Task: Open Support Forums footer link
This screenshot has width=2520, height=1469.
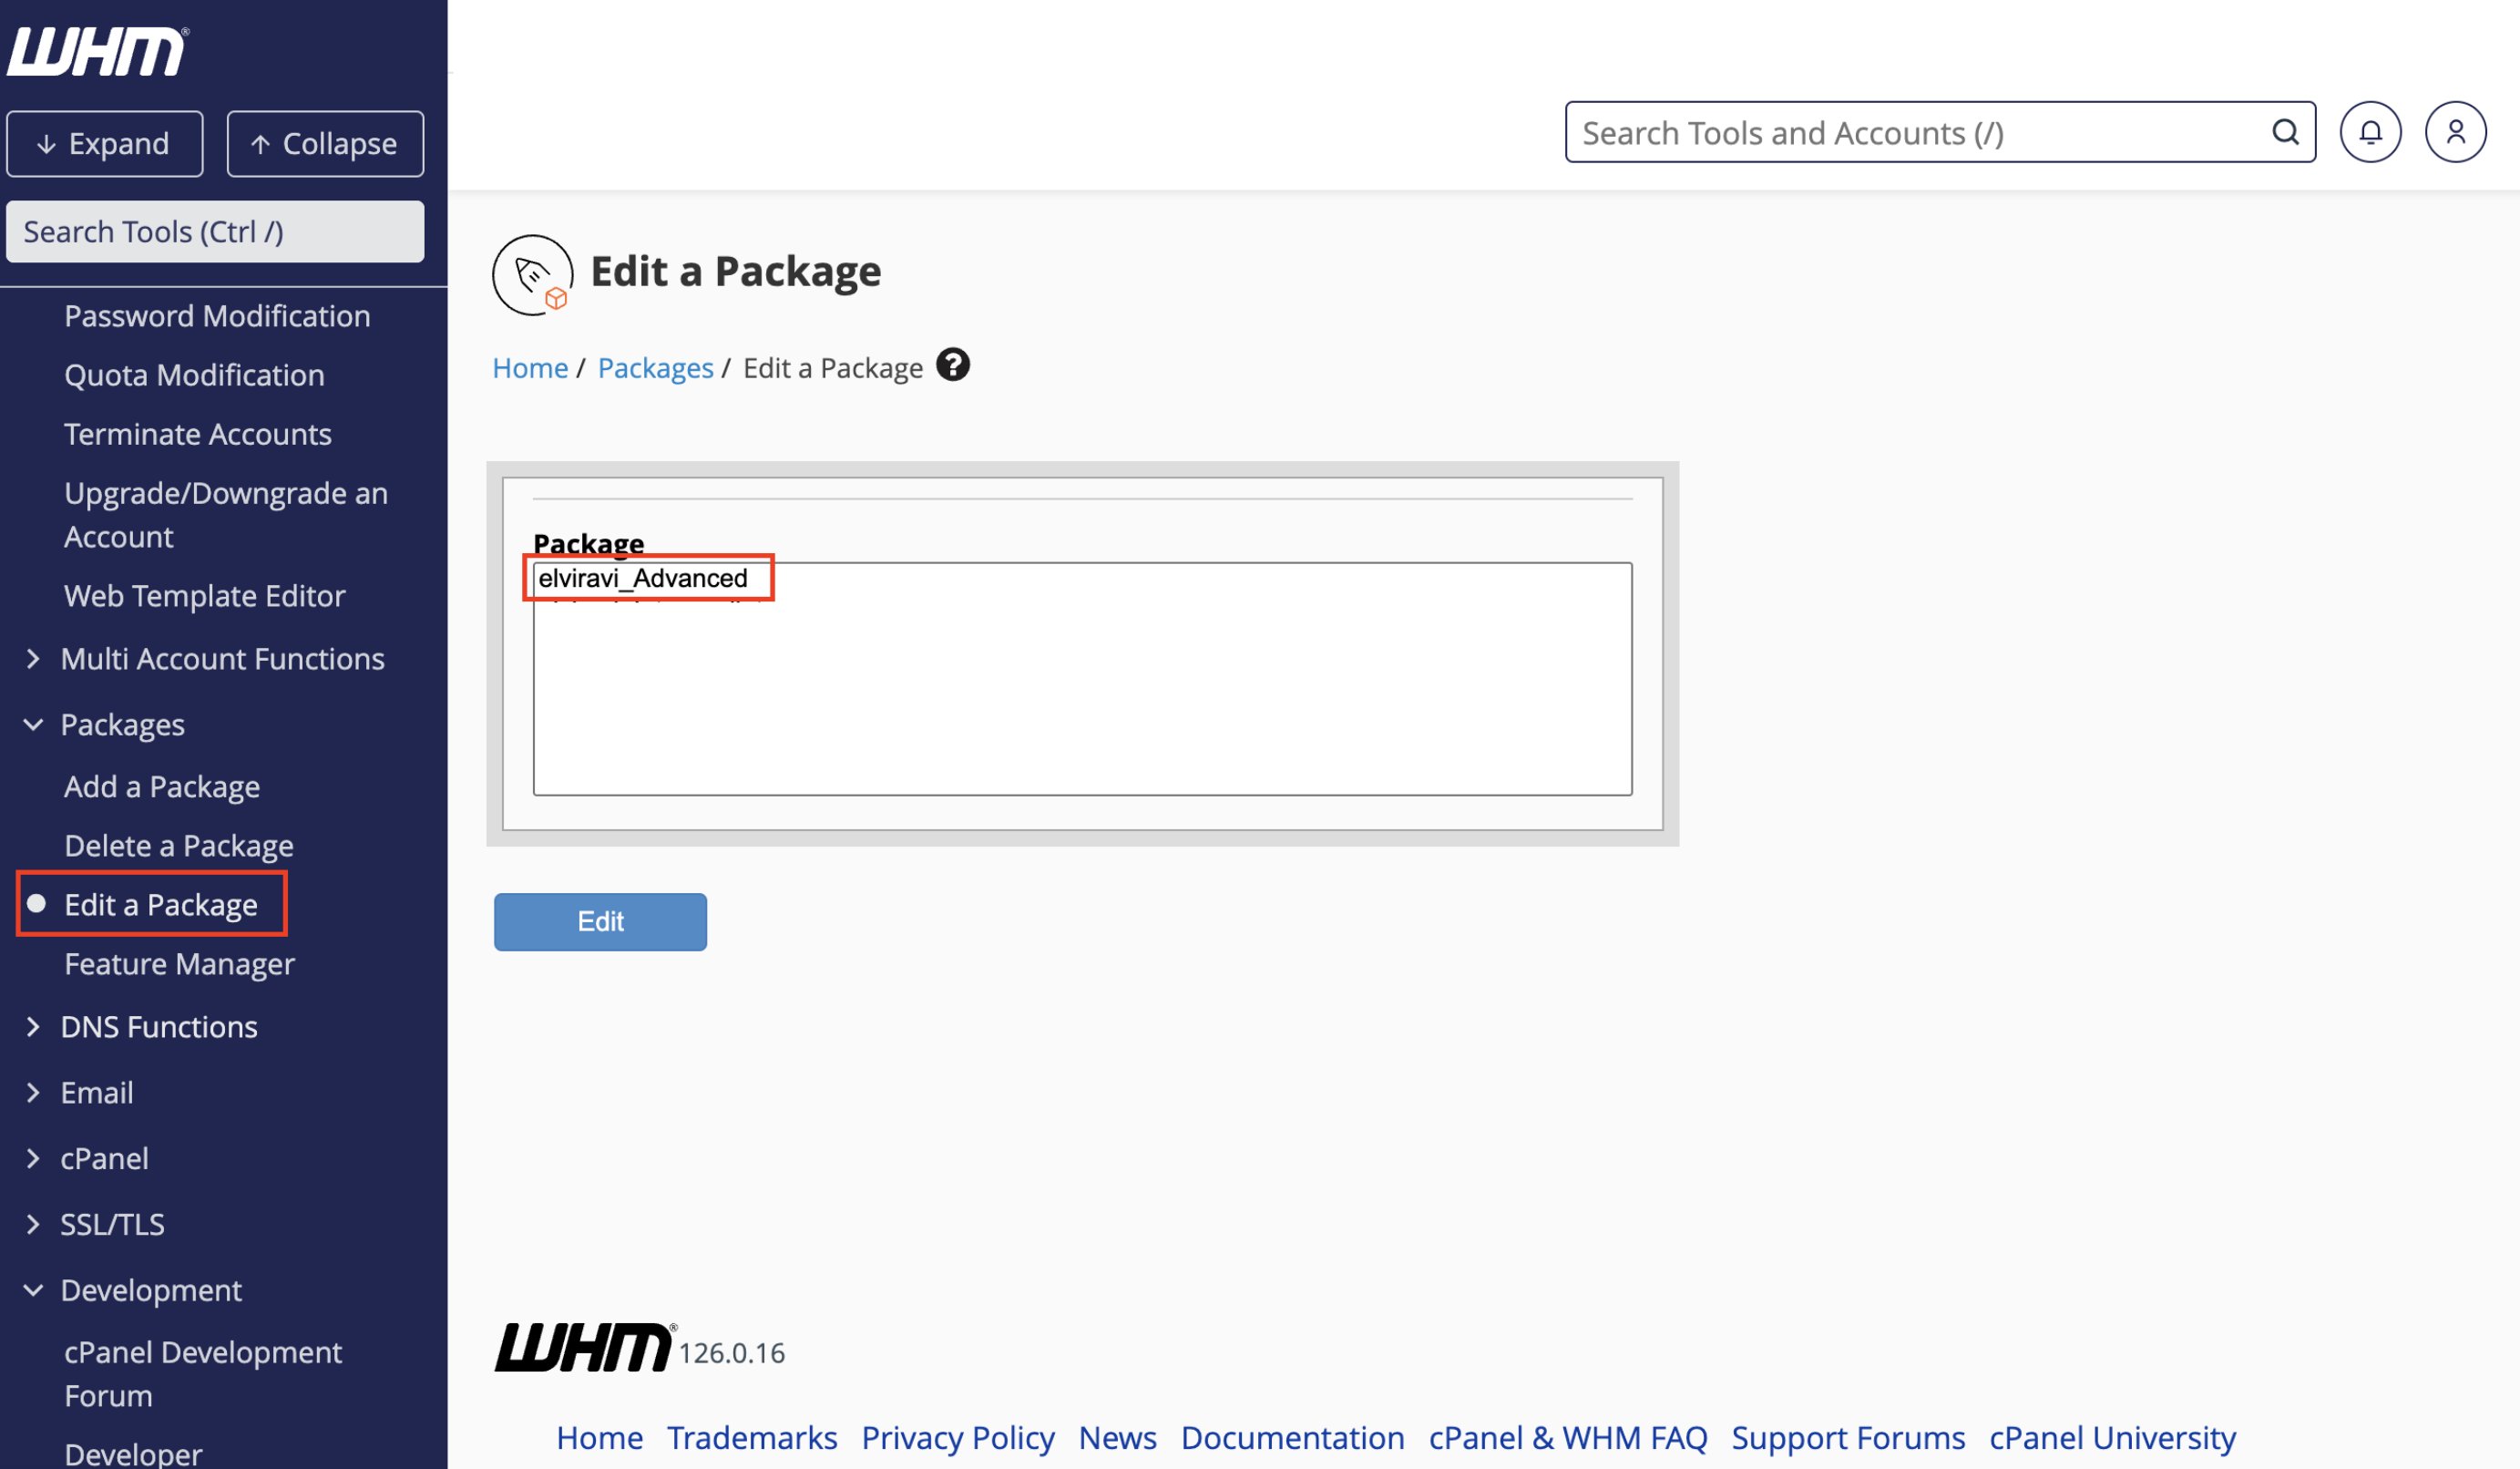Action: click(x=1848, y=1438)
